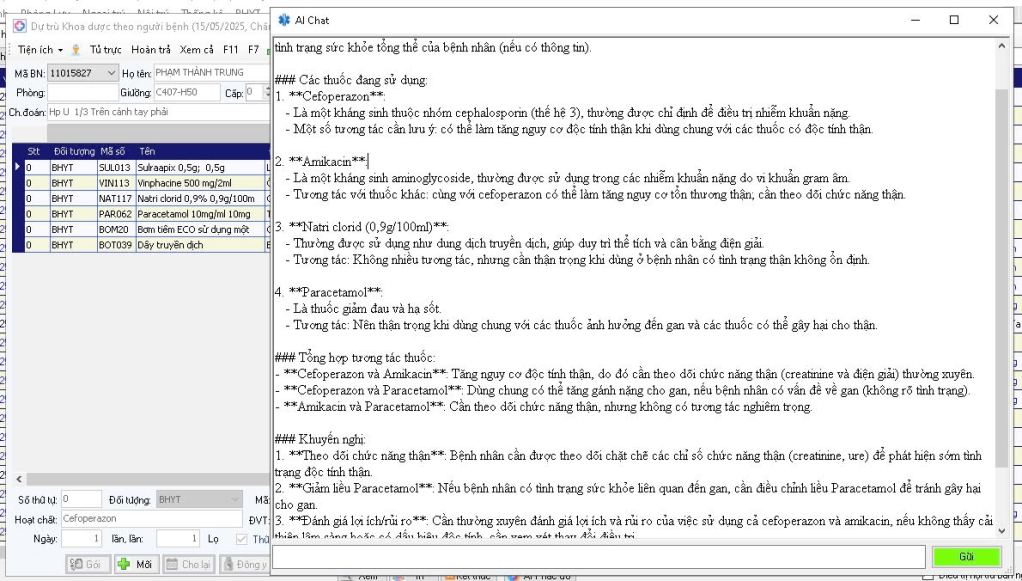Click the Giường field C407-H50

pyautogui.click(x=186, y=93)
